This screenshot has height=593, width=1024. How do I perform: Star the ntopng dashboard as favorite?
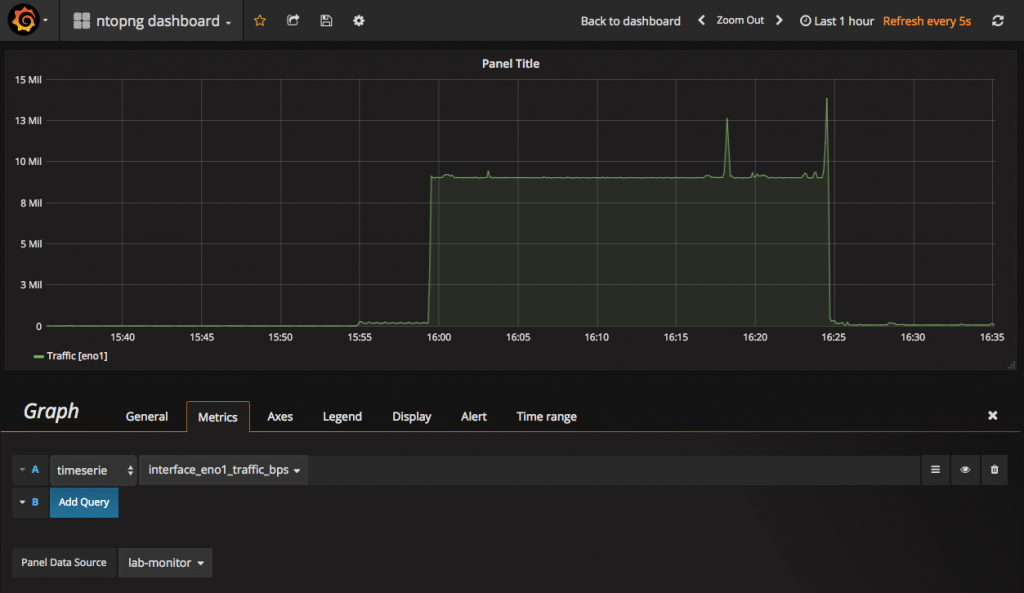pyautogui.click(x=260, y=20)
